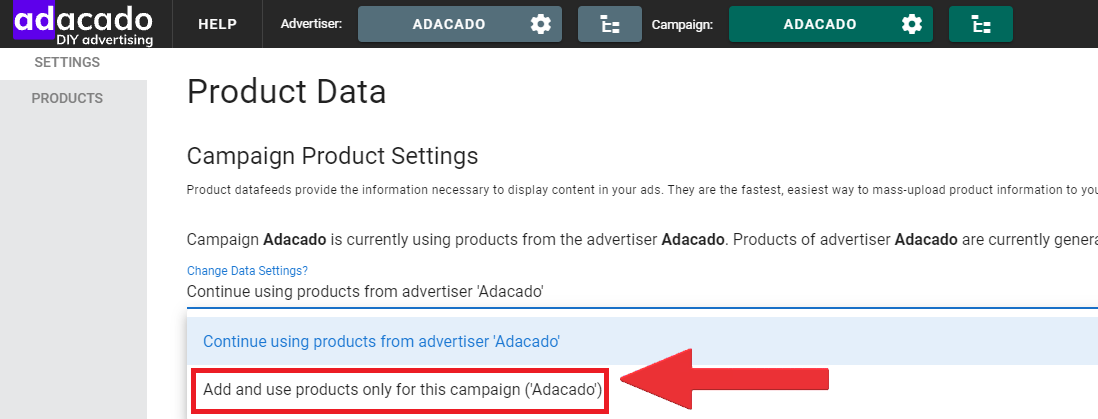Click the 'Advertiser:' label
This screenshot has height=419, width=1098.
311,25
